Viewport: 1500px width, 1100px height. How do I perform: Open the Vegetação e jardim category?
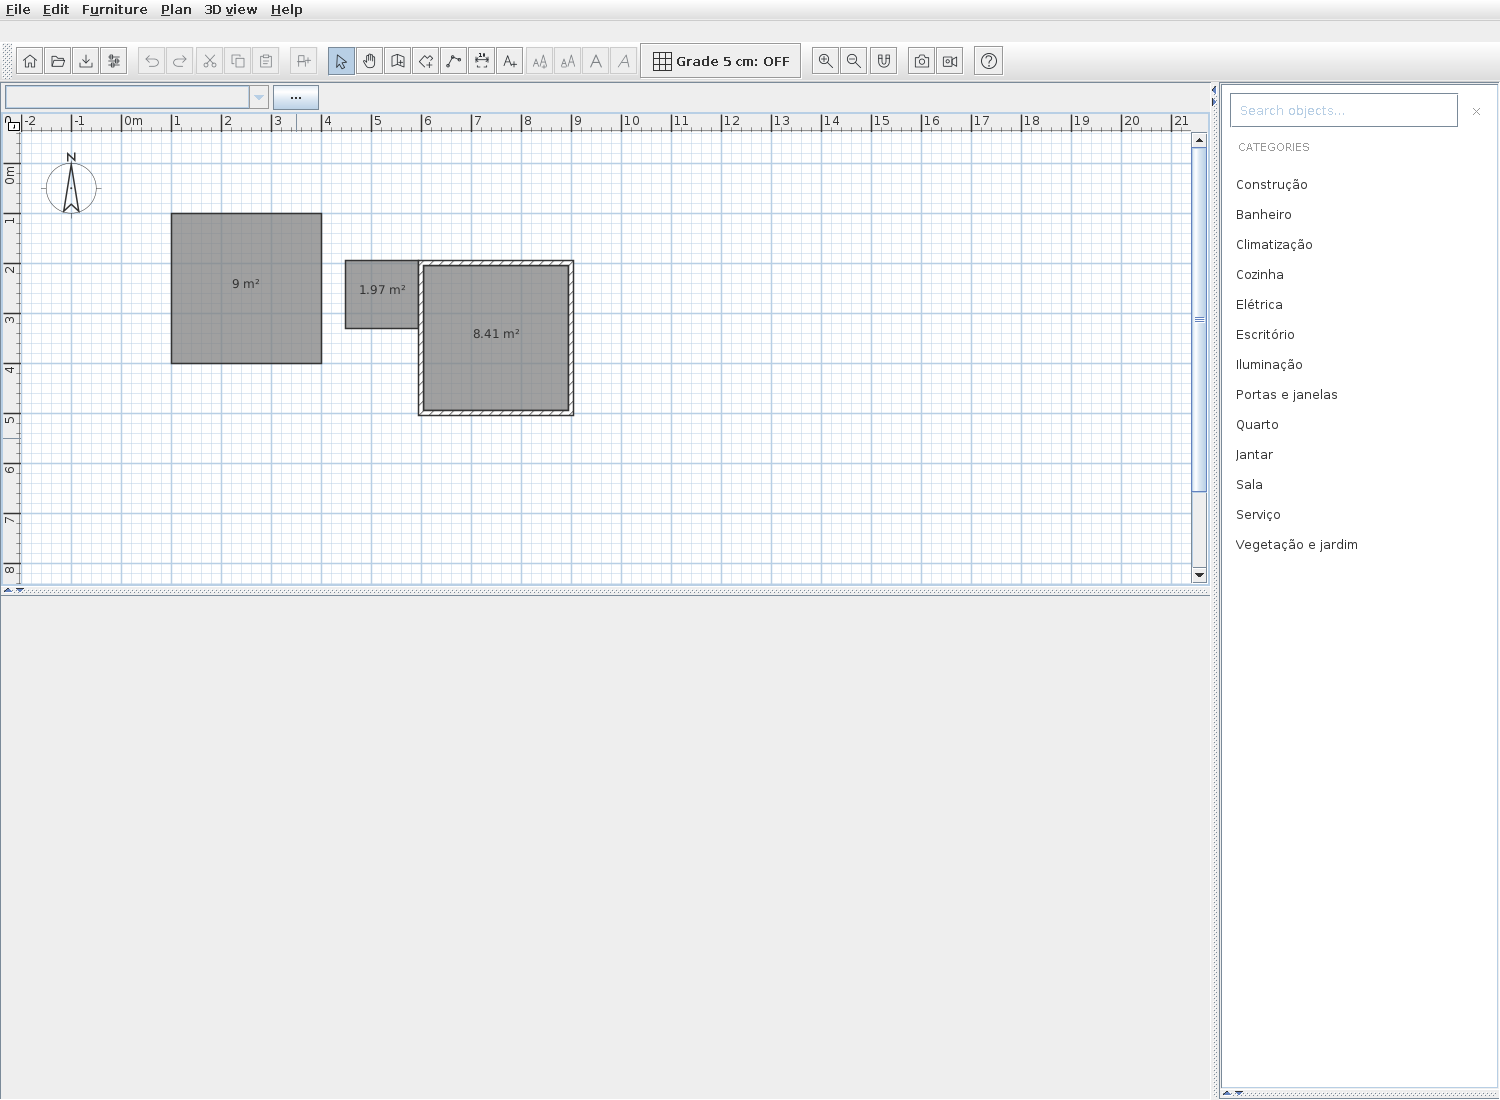1297,545
